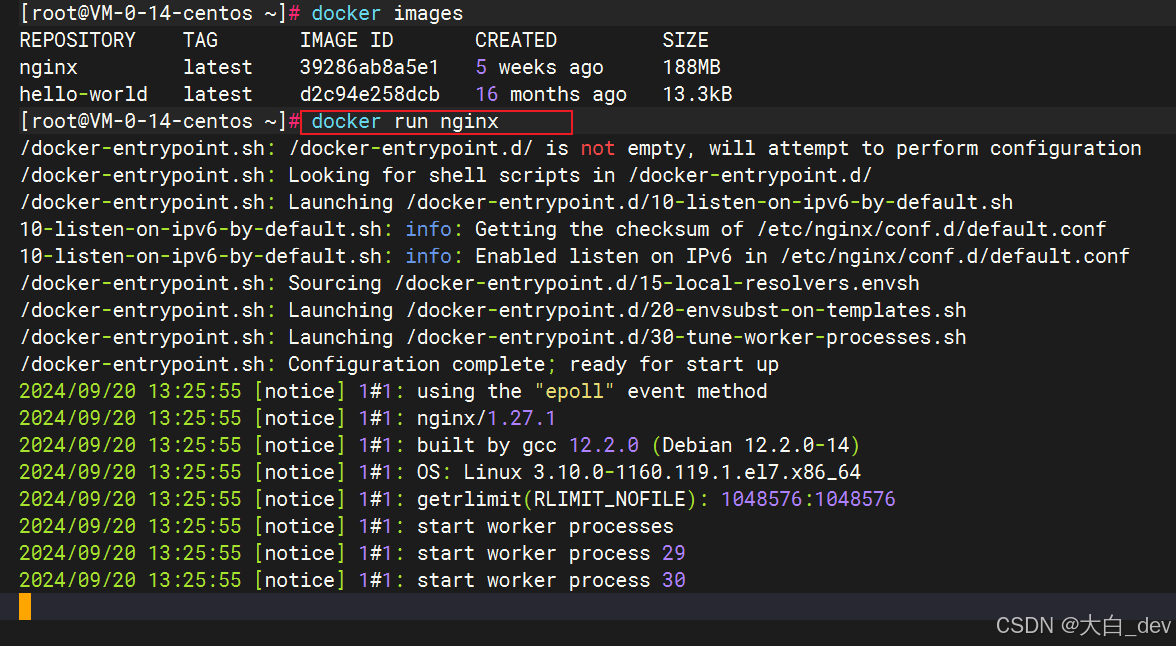
Task: Click the latest tag in hello-world row
Action: 218,95
